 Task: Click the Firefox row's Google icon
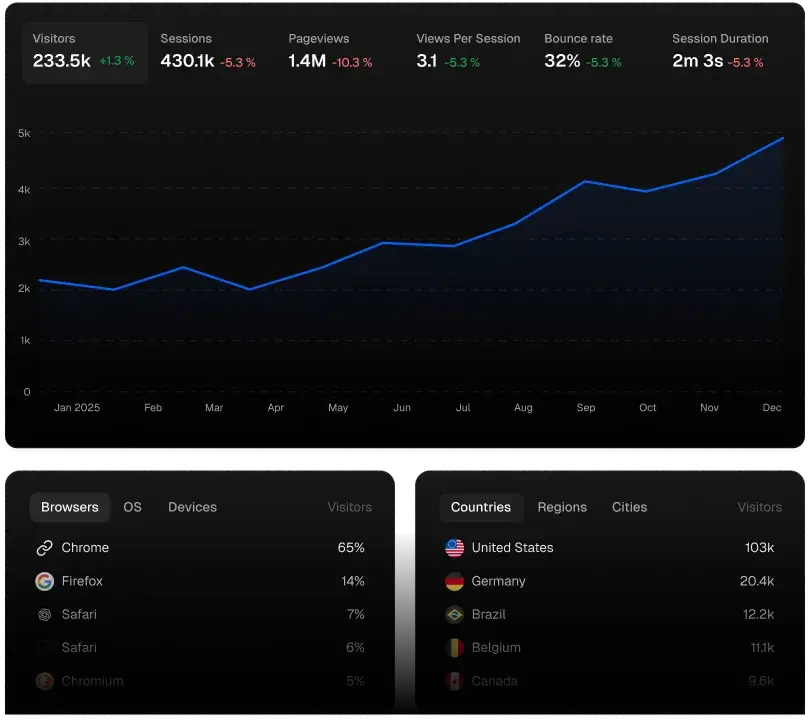point(44,581)
